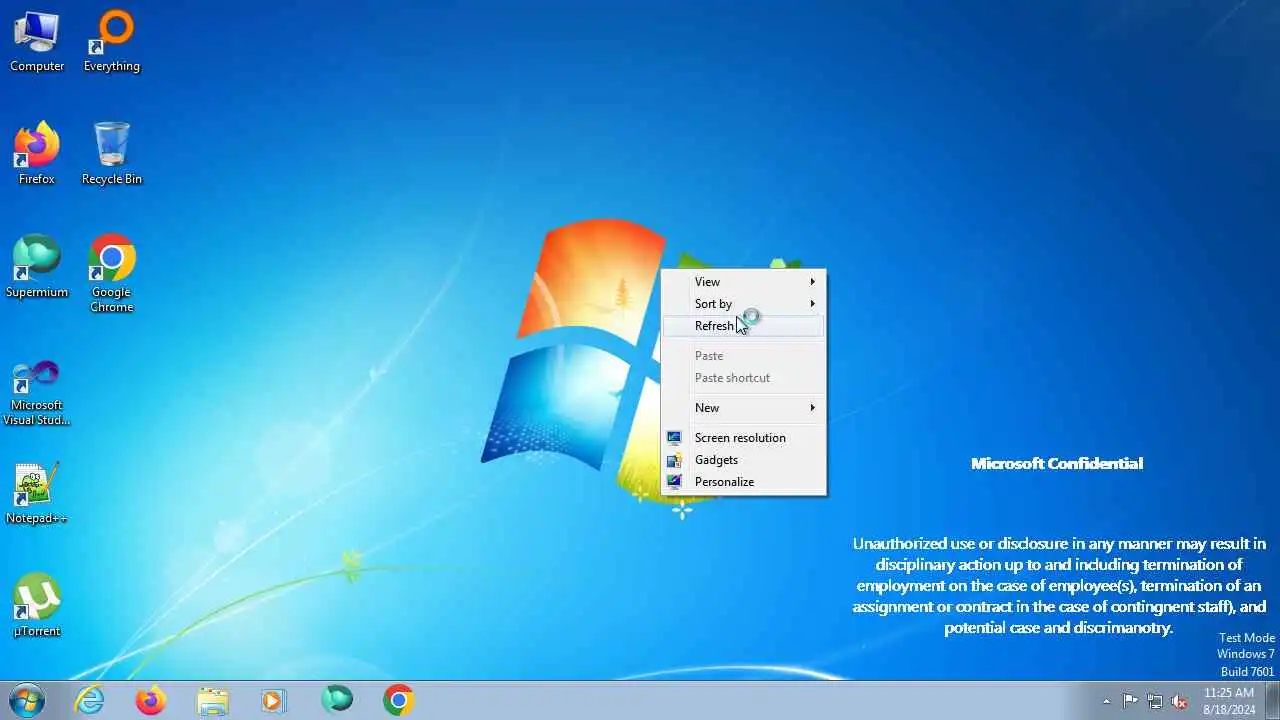The image size is (1280, 720).
Task: Open the Sort by submenu
Action: (x=744, y=304)
